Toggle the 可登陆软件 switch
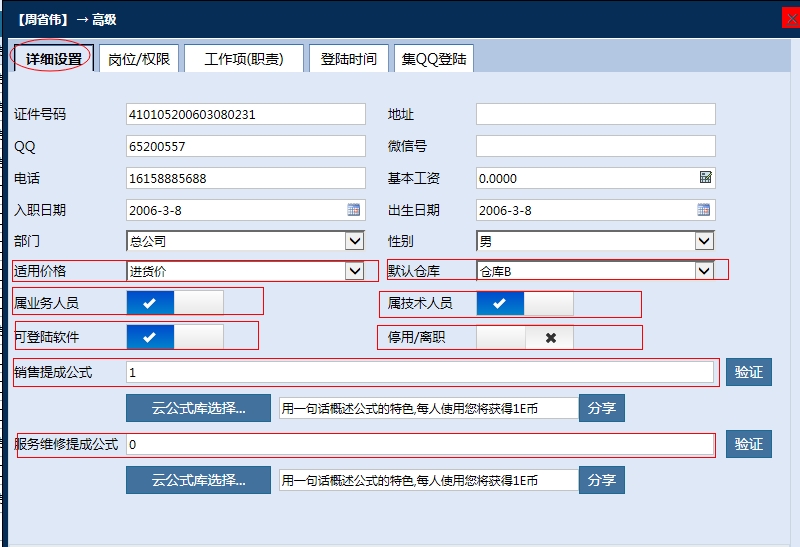This screenshot has width=800, height=547. 175,337
